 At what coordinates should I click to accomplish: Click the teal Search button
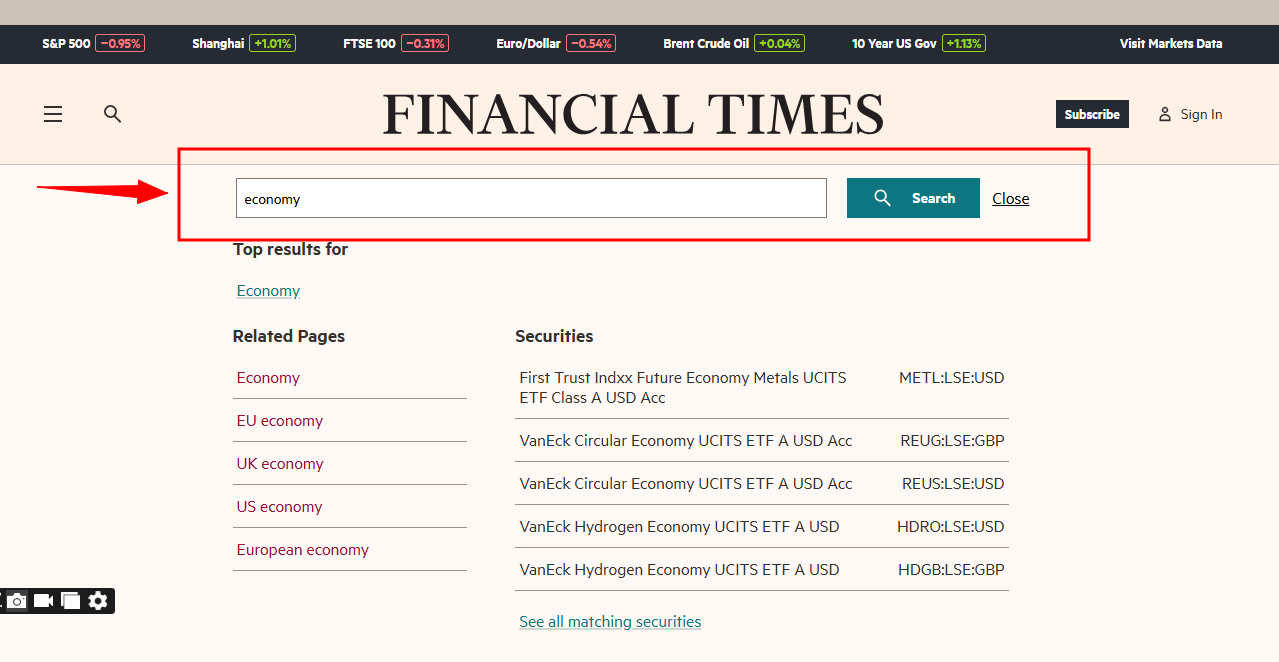coord(912,198)
